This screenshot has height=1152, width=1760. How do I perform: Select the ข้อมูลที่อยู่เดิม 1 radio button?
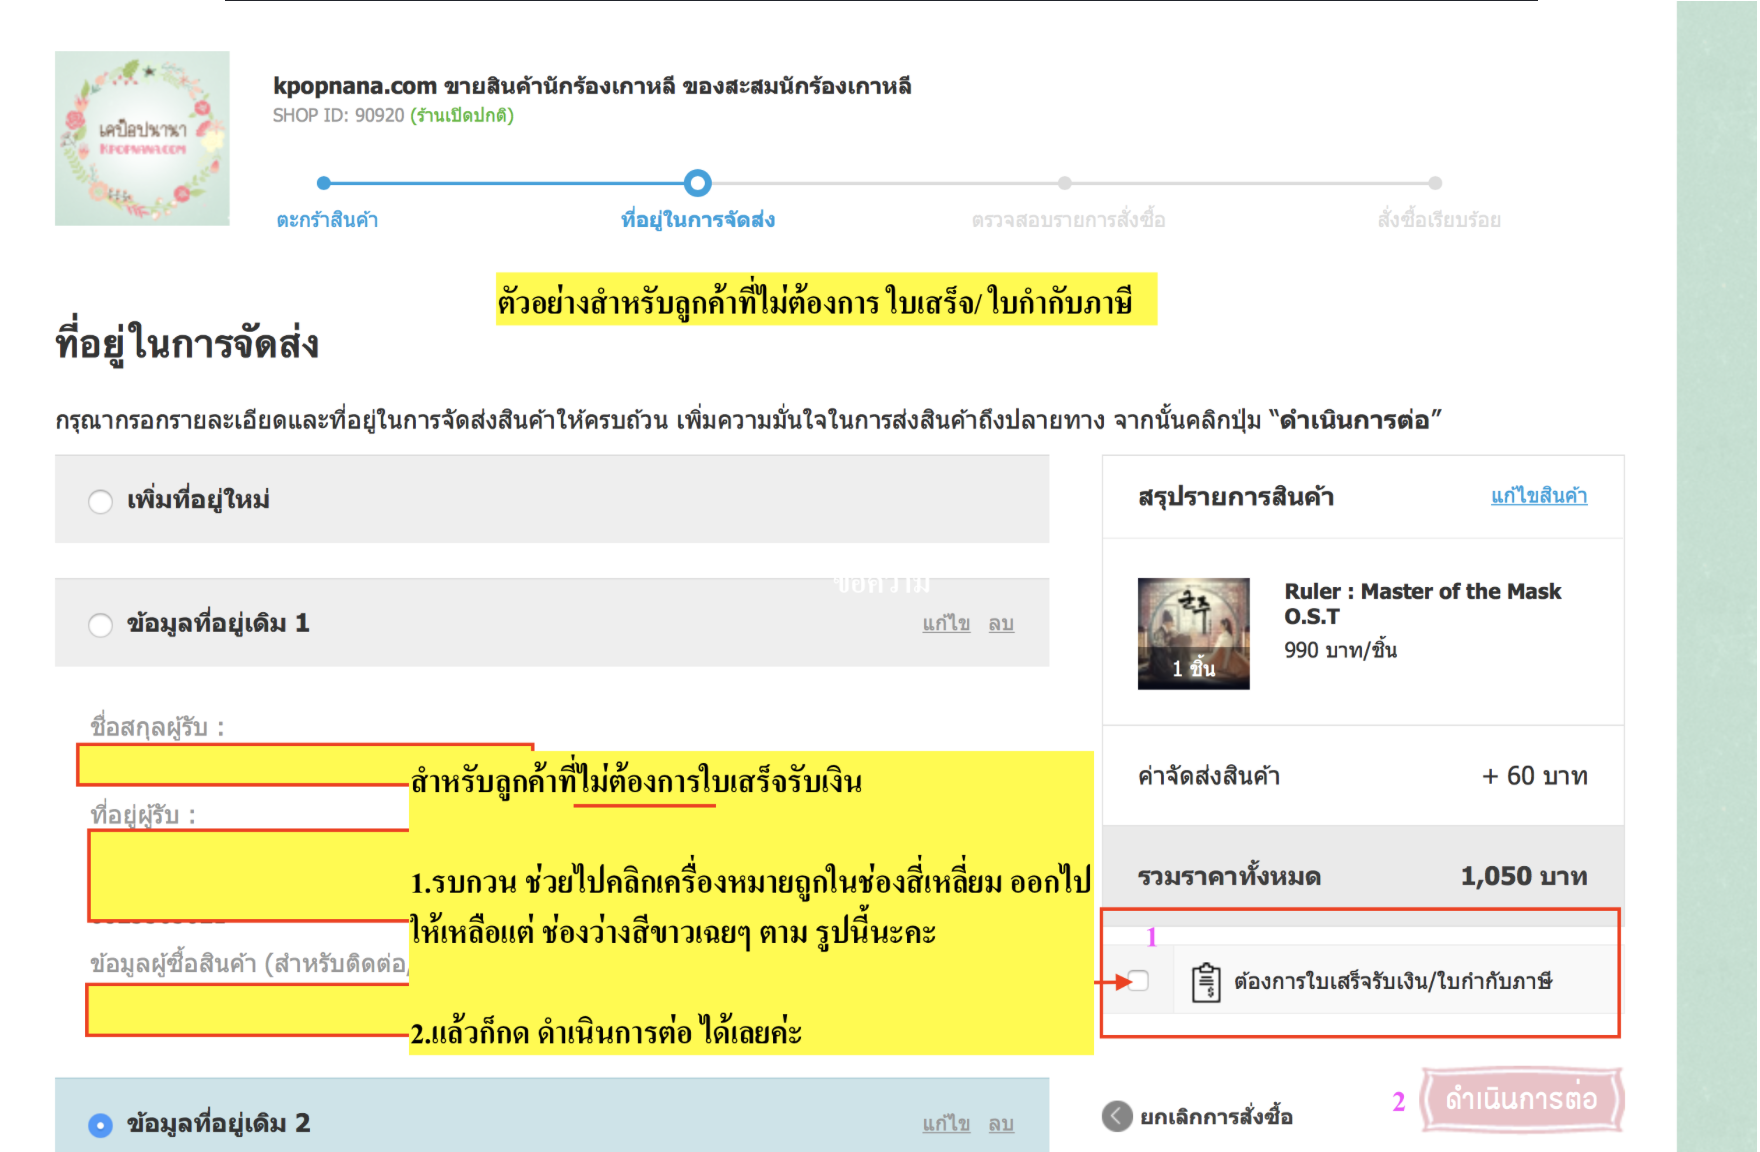[100, 625]
